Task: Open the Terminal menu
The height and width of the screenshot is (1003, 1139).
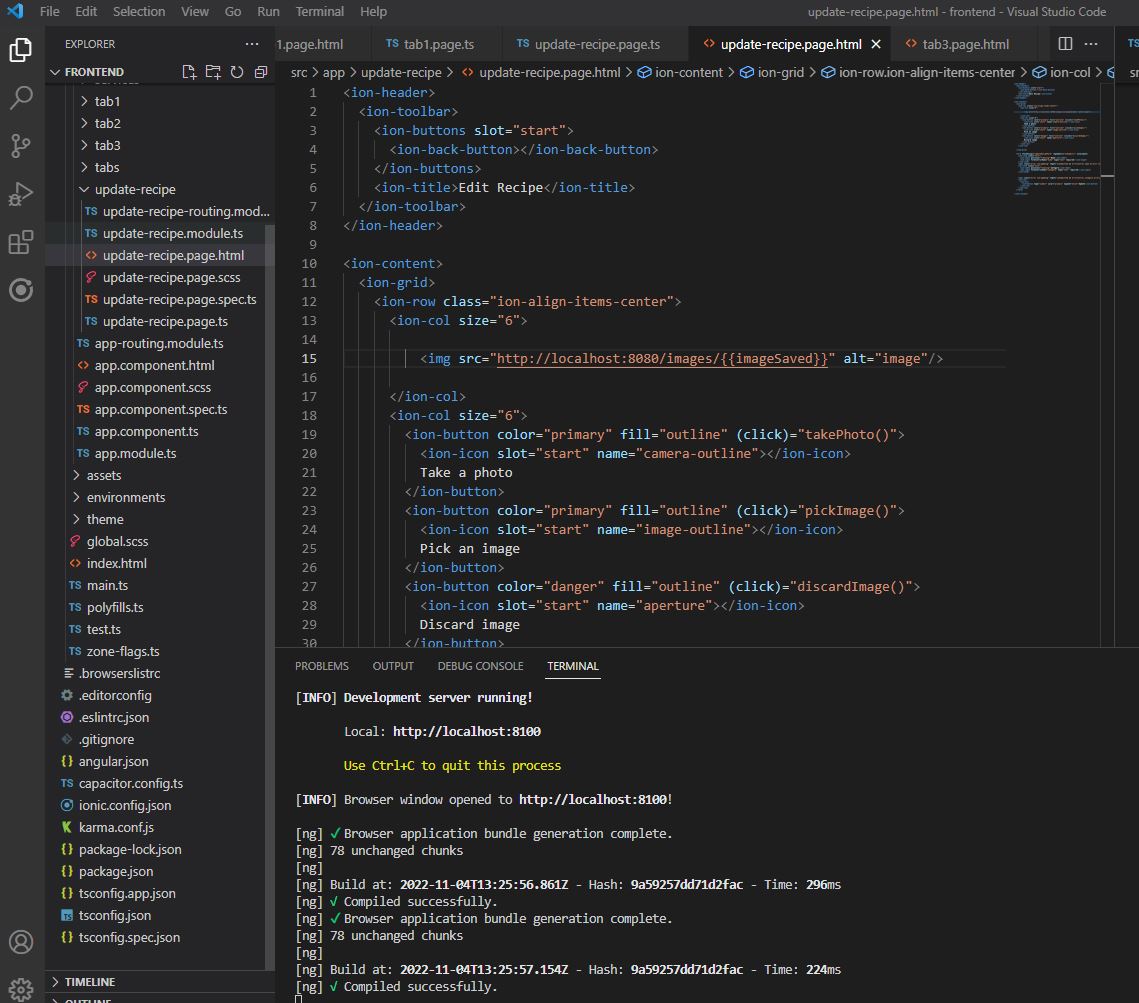Action: click(x=319, y=11)
